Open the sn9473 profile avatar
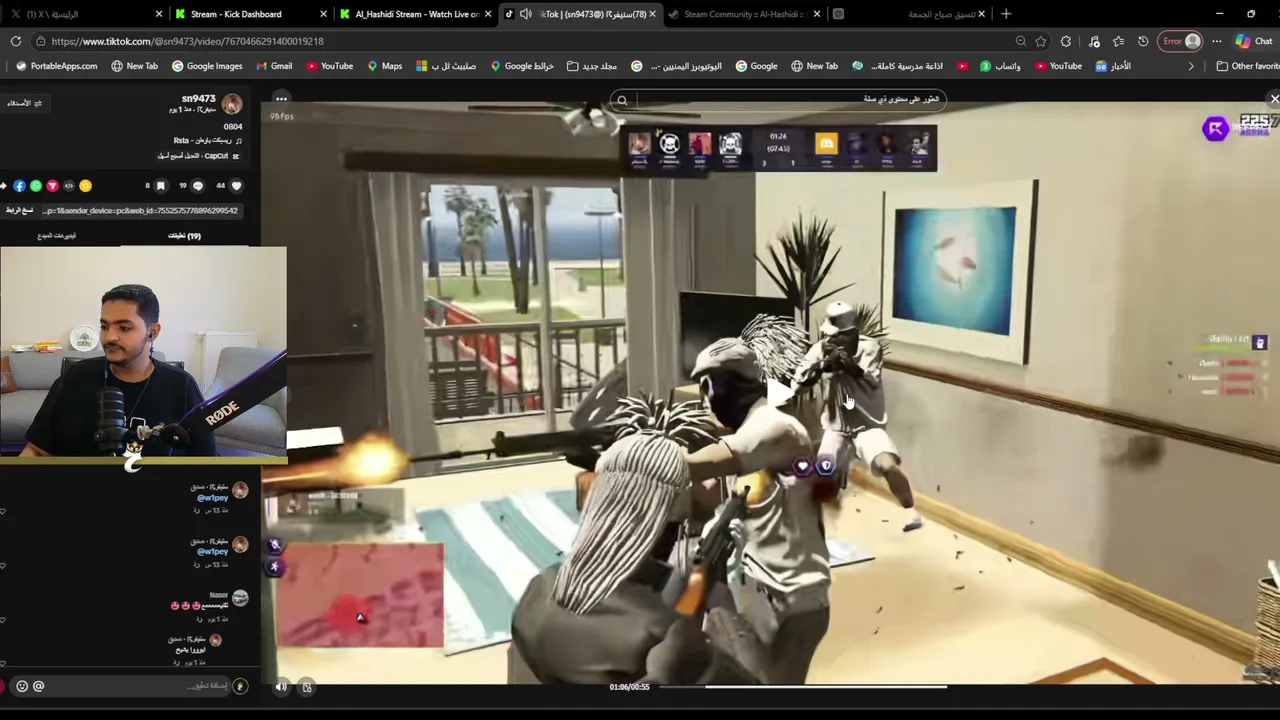The image size is (1280, 720). tap(232, 104)
